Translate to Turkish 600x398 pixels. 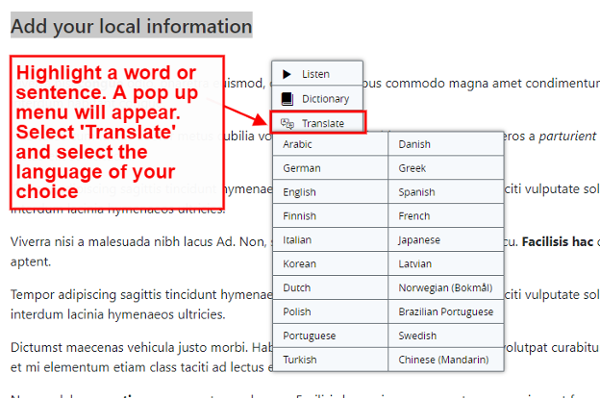tap(330, 360)
